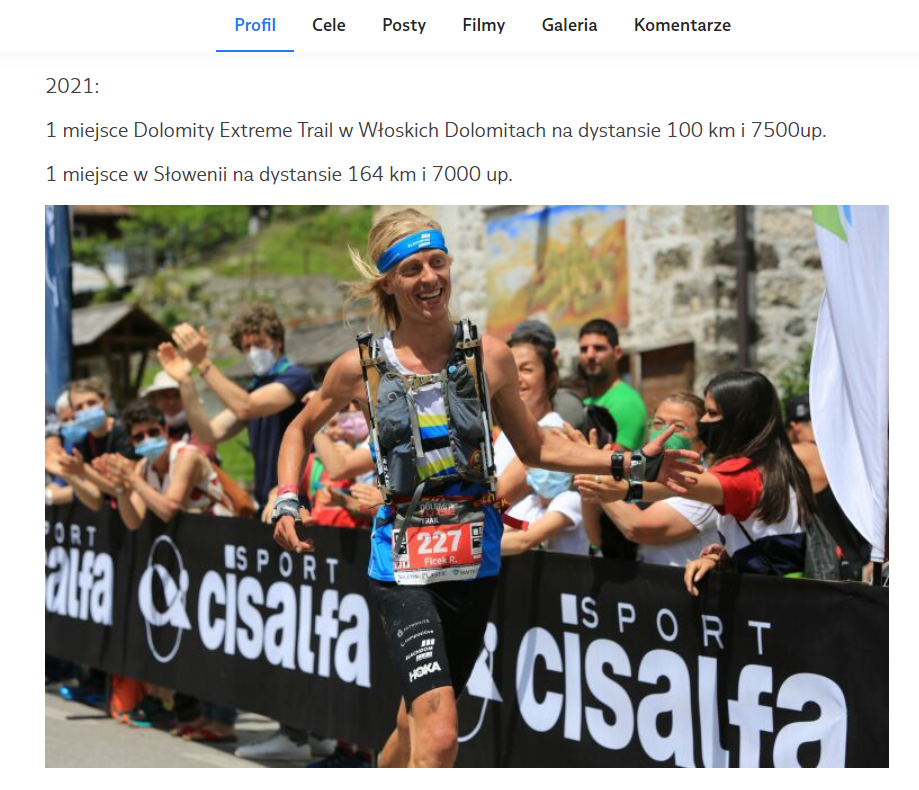919x790 pixels.
Task: Select the Posty tab
Action: tap(404, 25)
